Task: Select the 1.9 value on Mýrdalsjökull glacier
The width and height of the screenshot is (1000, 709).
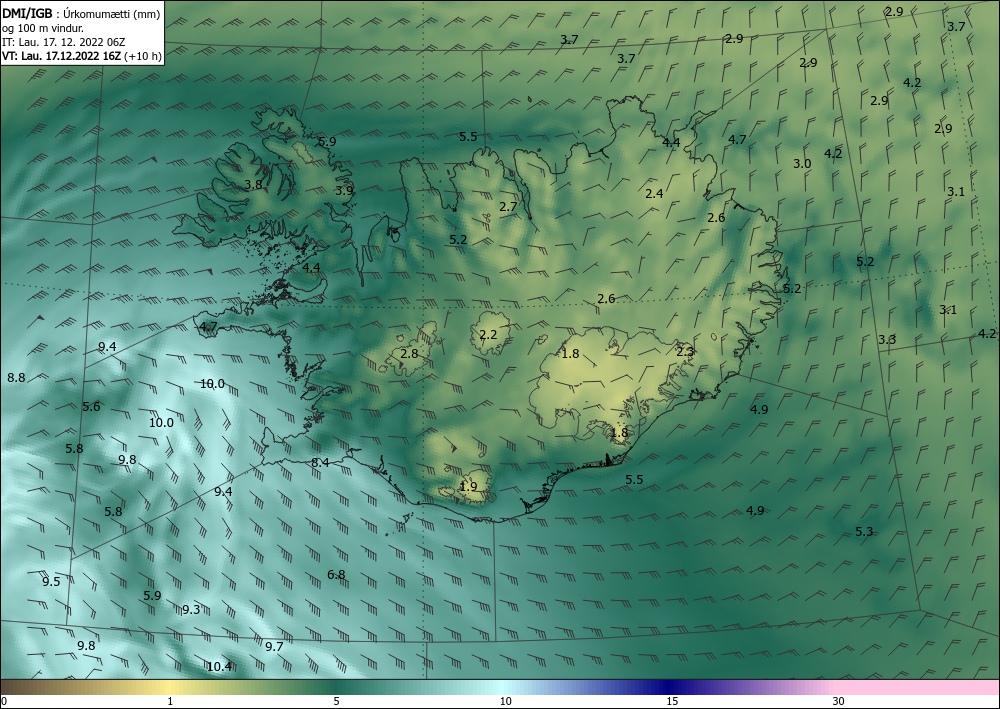Action: tap(468, 486)
